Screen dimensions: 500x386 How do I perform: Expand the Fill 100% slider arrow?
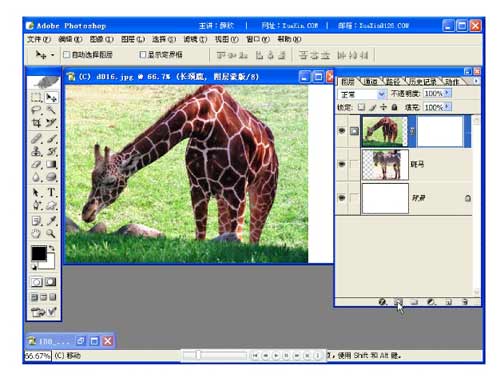point(447,107)
